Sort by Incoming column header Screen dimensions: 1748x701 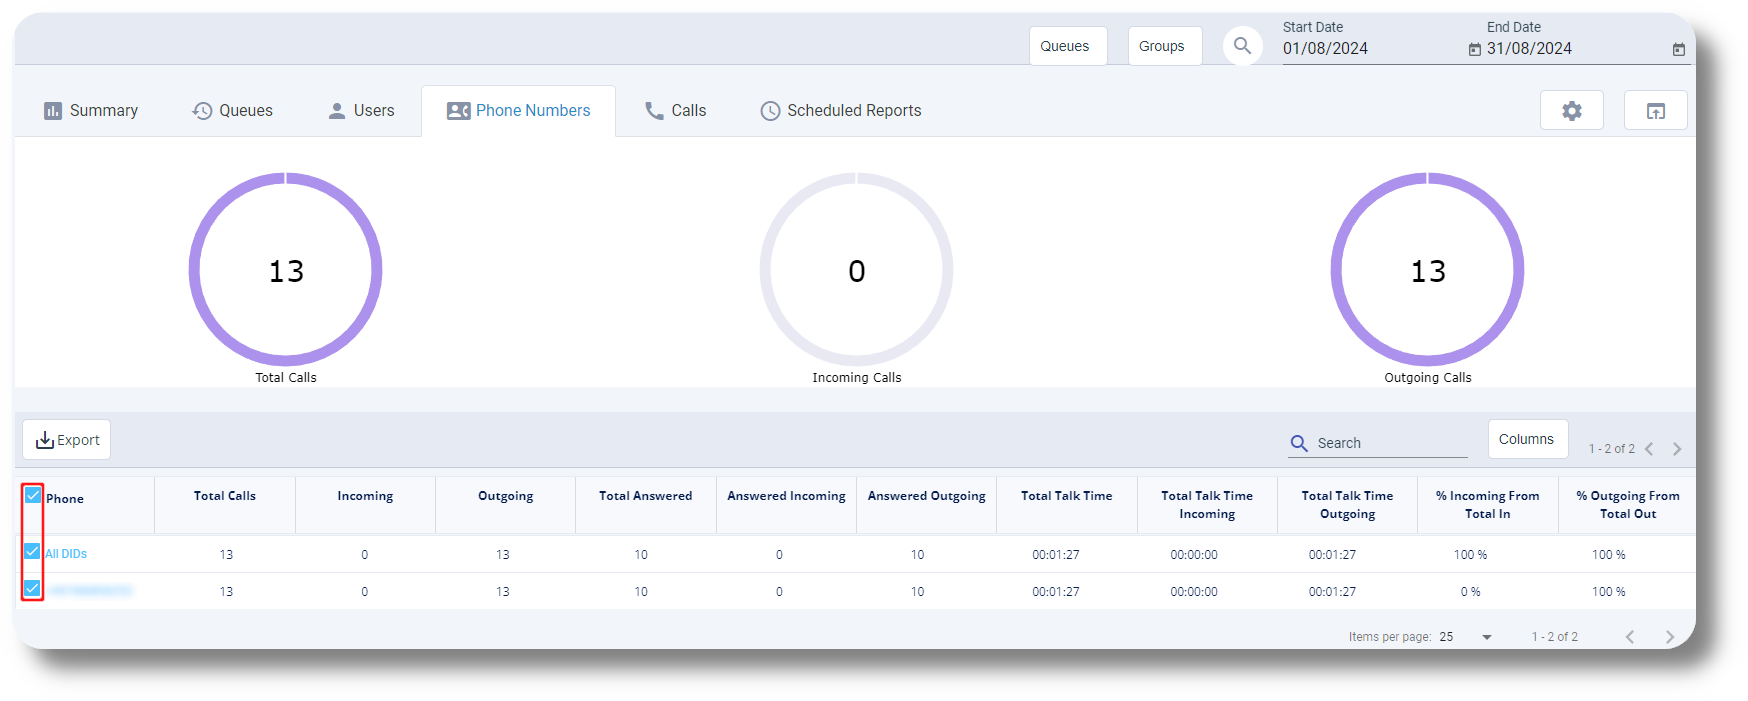[365, 496]
